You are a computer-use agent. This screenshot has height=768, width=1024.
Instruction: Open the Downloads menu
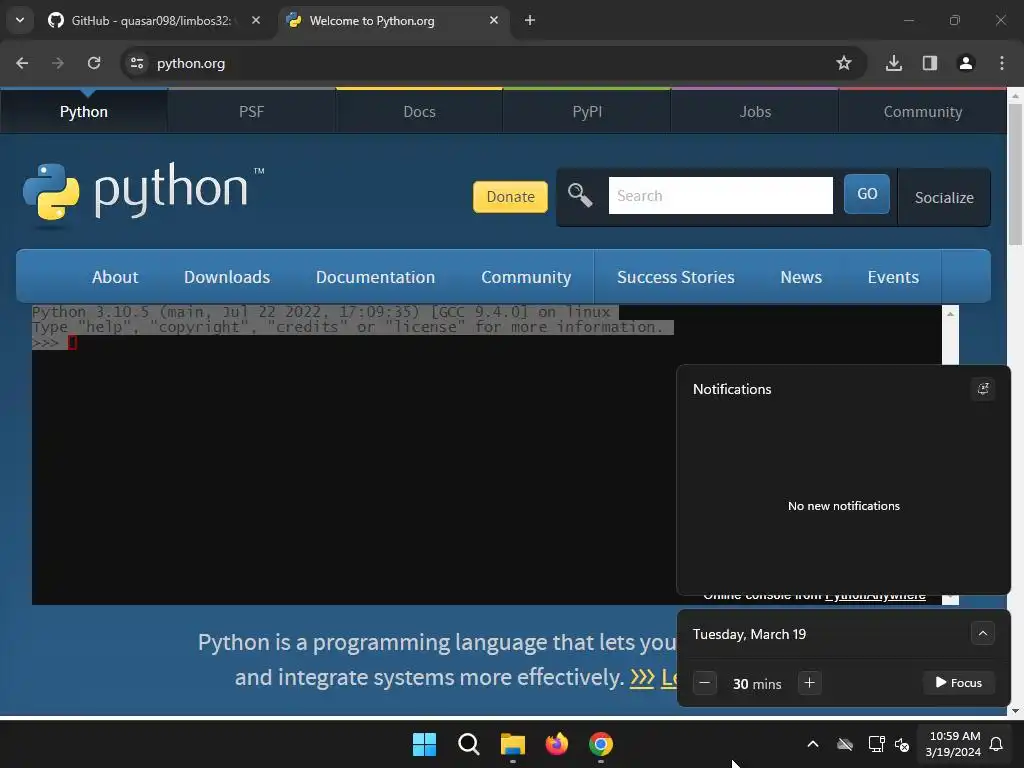pos(227,277)
